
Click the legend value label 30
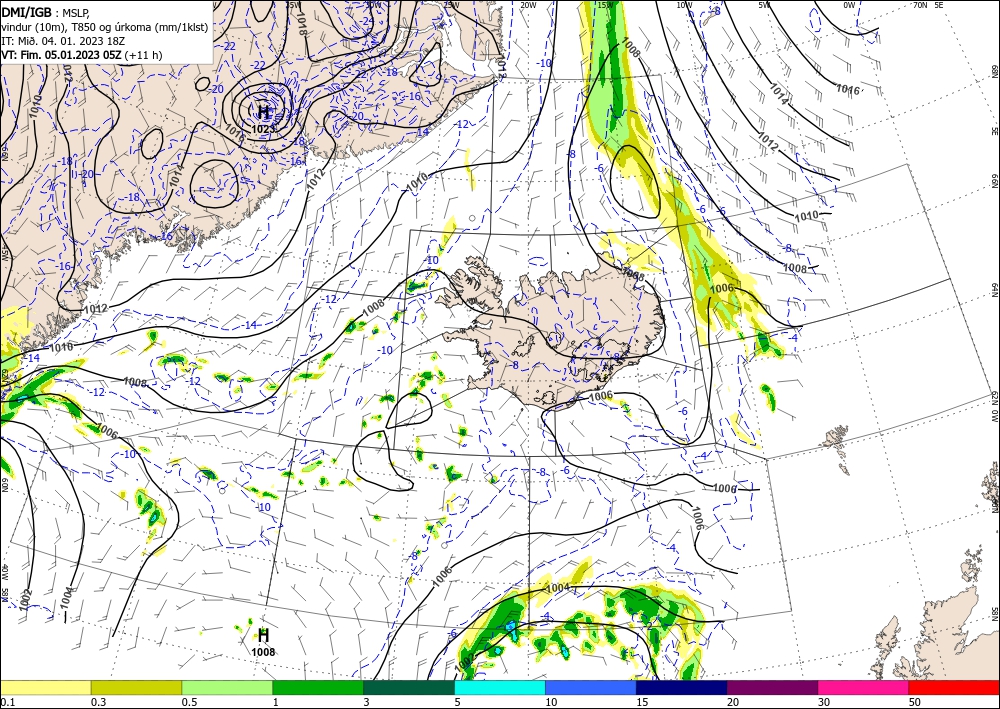[824, 702]
